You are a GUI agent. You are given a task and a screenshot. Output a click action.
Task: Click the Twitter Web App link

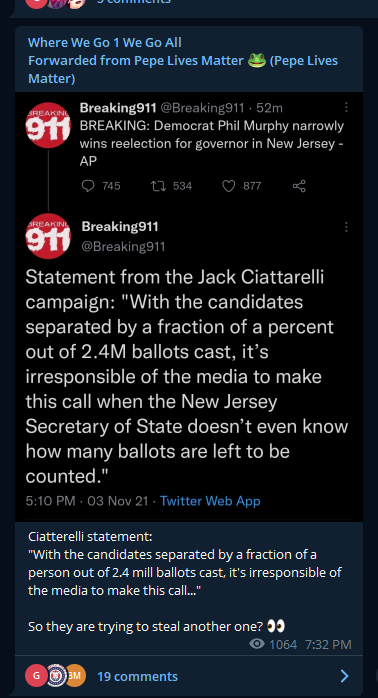(210, 501)
